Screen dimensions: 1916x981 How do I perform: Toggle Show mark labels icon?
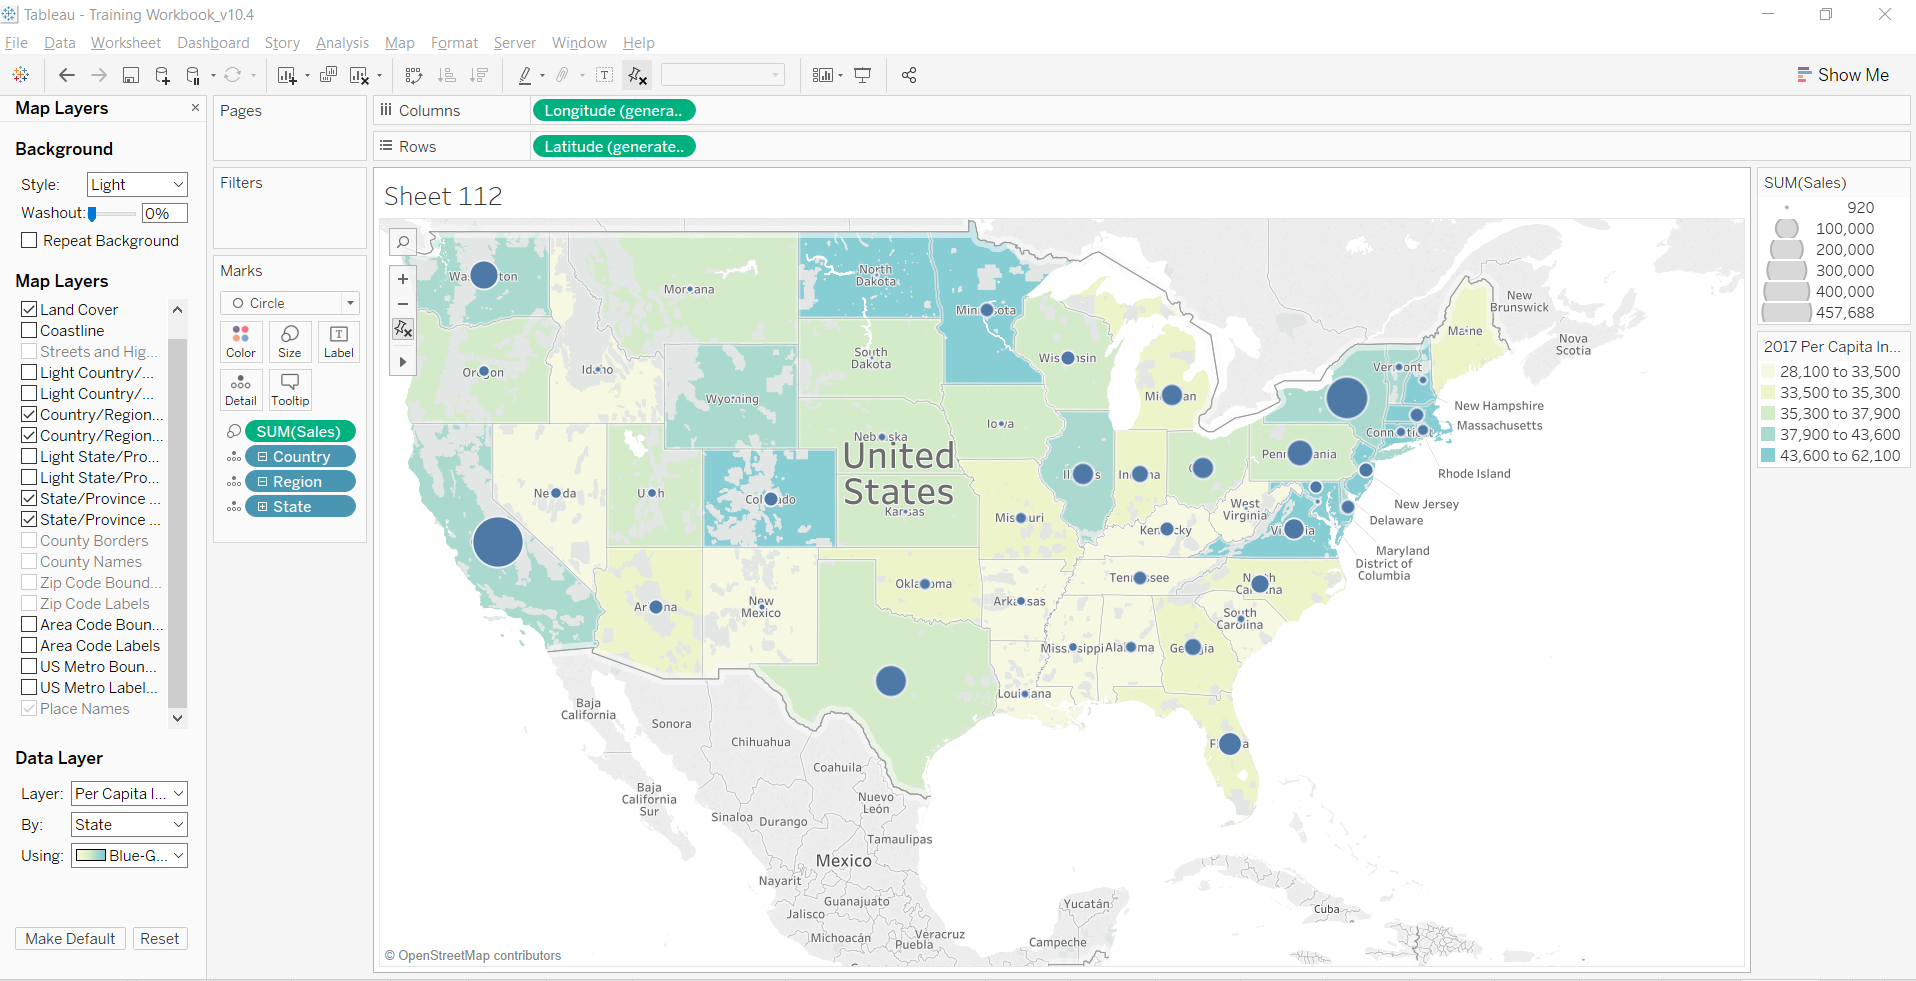tap(605, 75)
